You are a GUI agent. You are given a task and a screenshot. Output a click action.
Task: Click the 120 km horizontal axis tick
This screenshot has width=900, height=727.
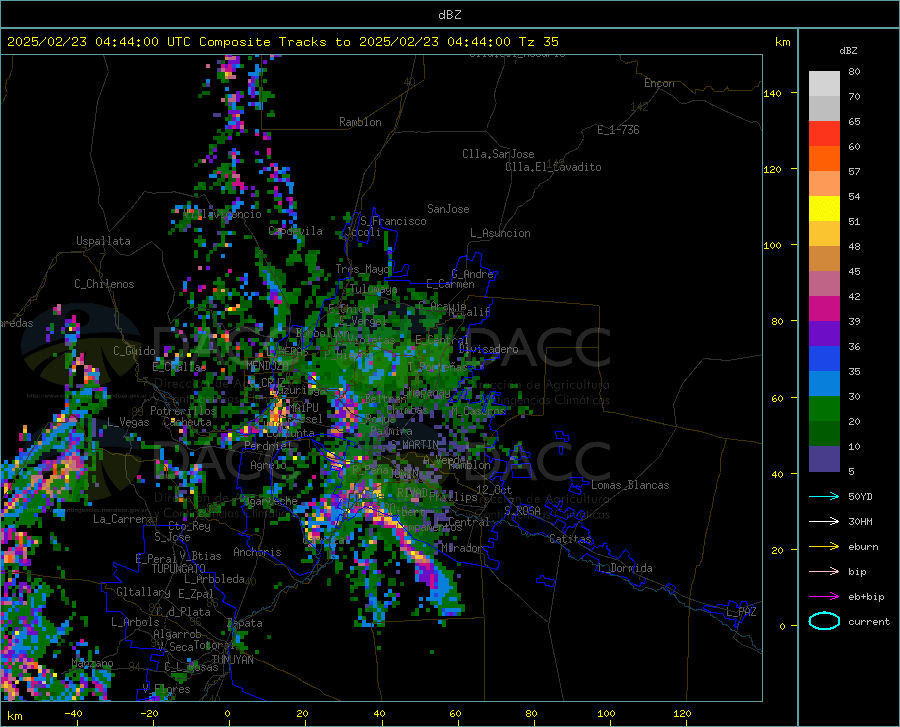pyautogui.click(x=682, y=713)
